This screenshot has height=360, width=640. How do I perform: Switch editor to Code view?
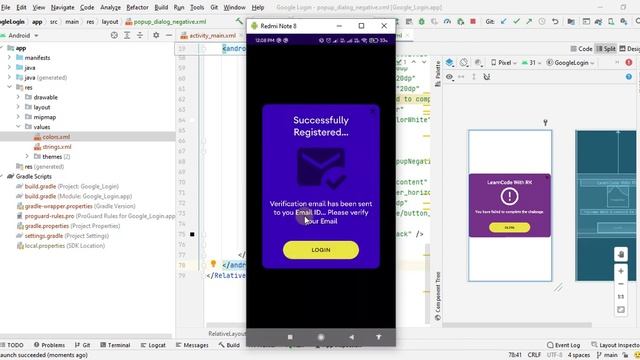coord(582,49)
